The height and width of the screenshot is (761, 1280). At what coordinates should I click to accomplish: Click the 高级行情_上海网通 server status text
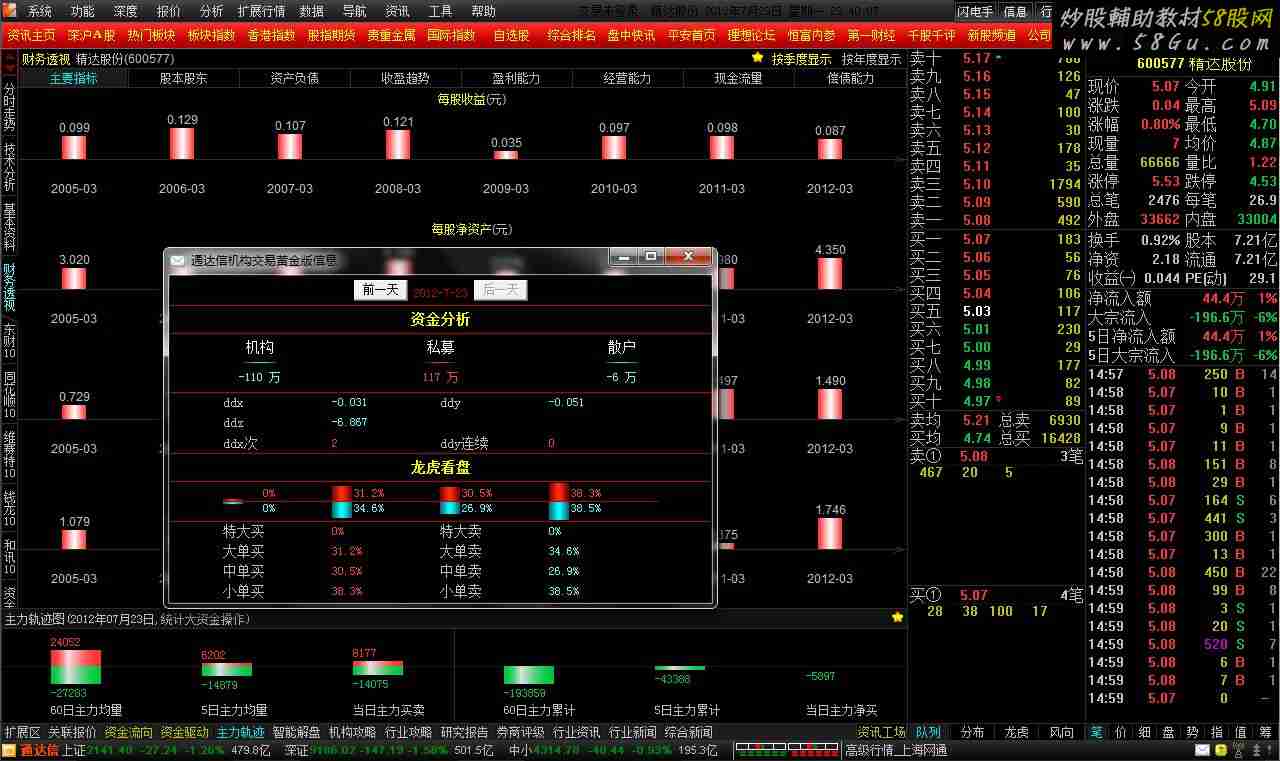pyautogui.click(x=896, y=751)
